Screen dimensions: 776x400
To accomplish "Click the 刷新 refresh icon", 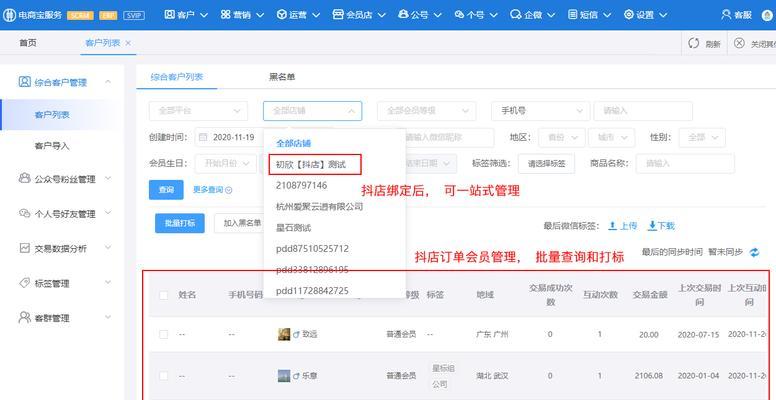I will point(694,44).
